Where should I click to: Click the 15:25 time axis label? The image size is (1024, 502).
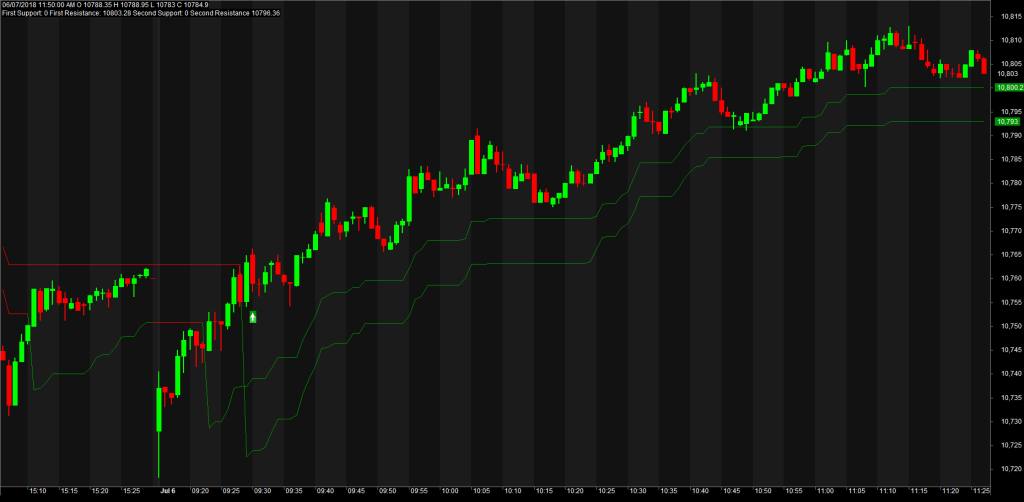tap(131, 490)
